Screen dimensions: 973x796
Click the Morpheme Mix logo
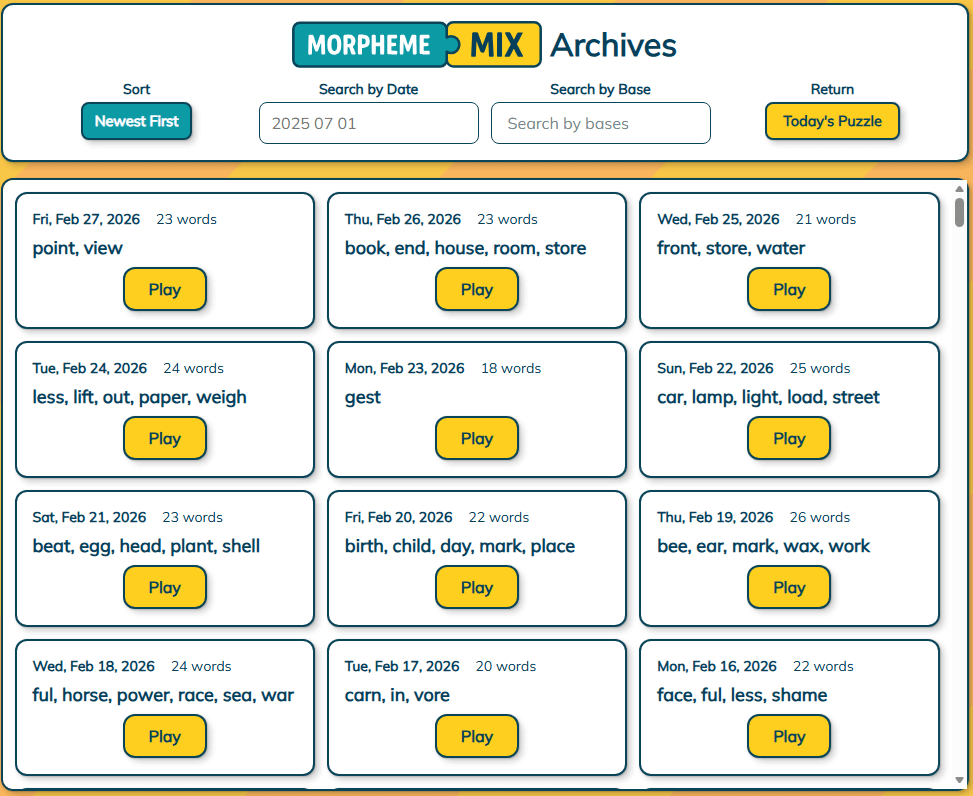(x=415, y=44)
